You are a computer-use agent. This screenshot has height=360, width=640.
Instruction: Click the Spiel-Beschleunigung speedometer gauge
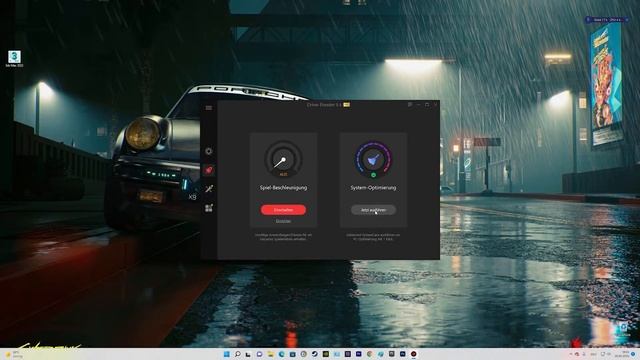coord(283,160)
